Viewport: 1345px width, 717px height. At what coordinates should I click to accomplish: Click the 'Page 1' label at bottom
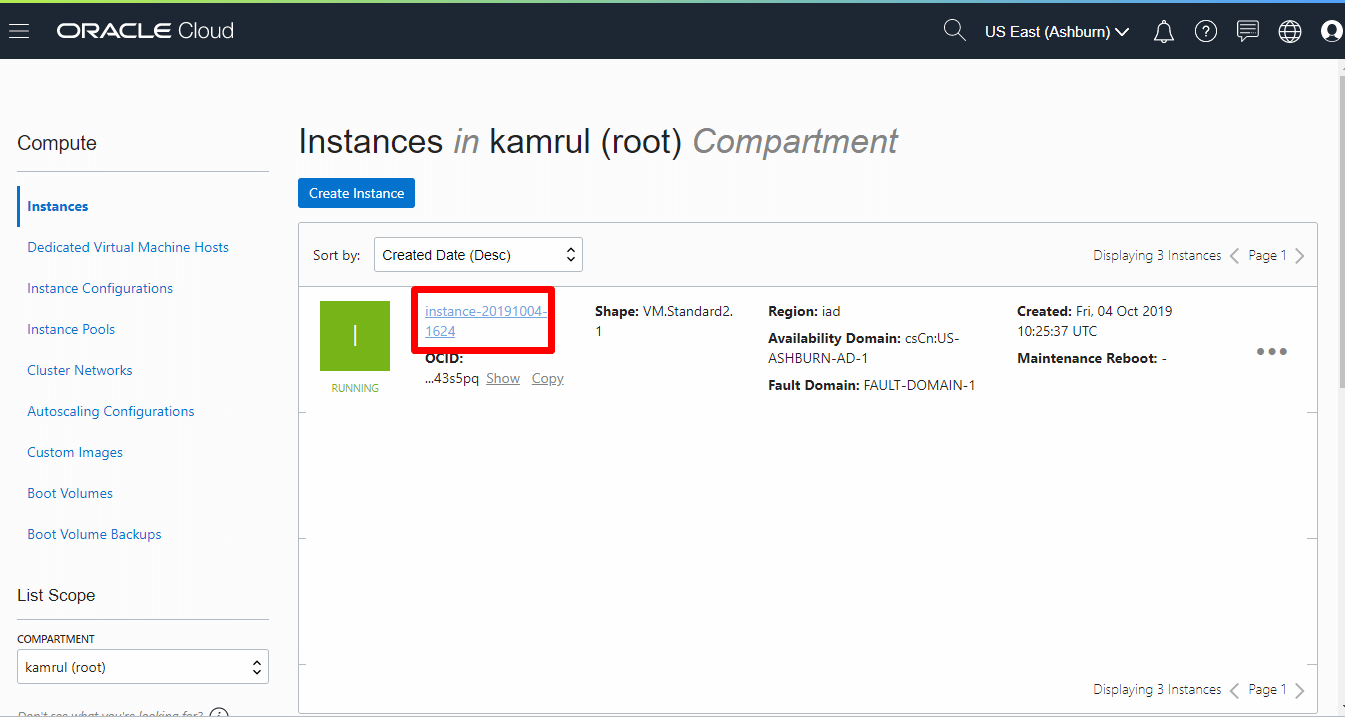[x=1268, y=690]
